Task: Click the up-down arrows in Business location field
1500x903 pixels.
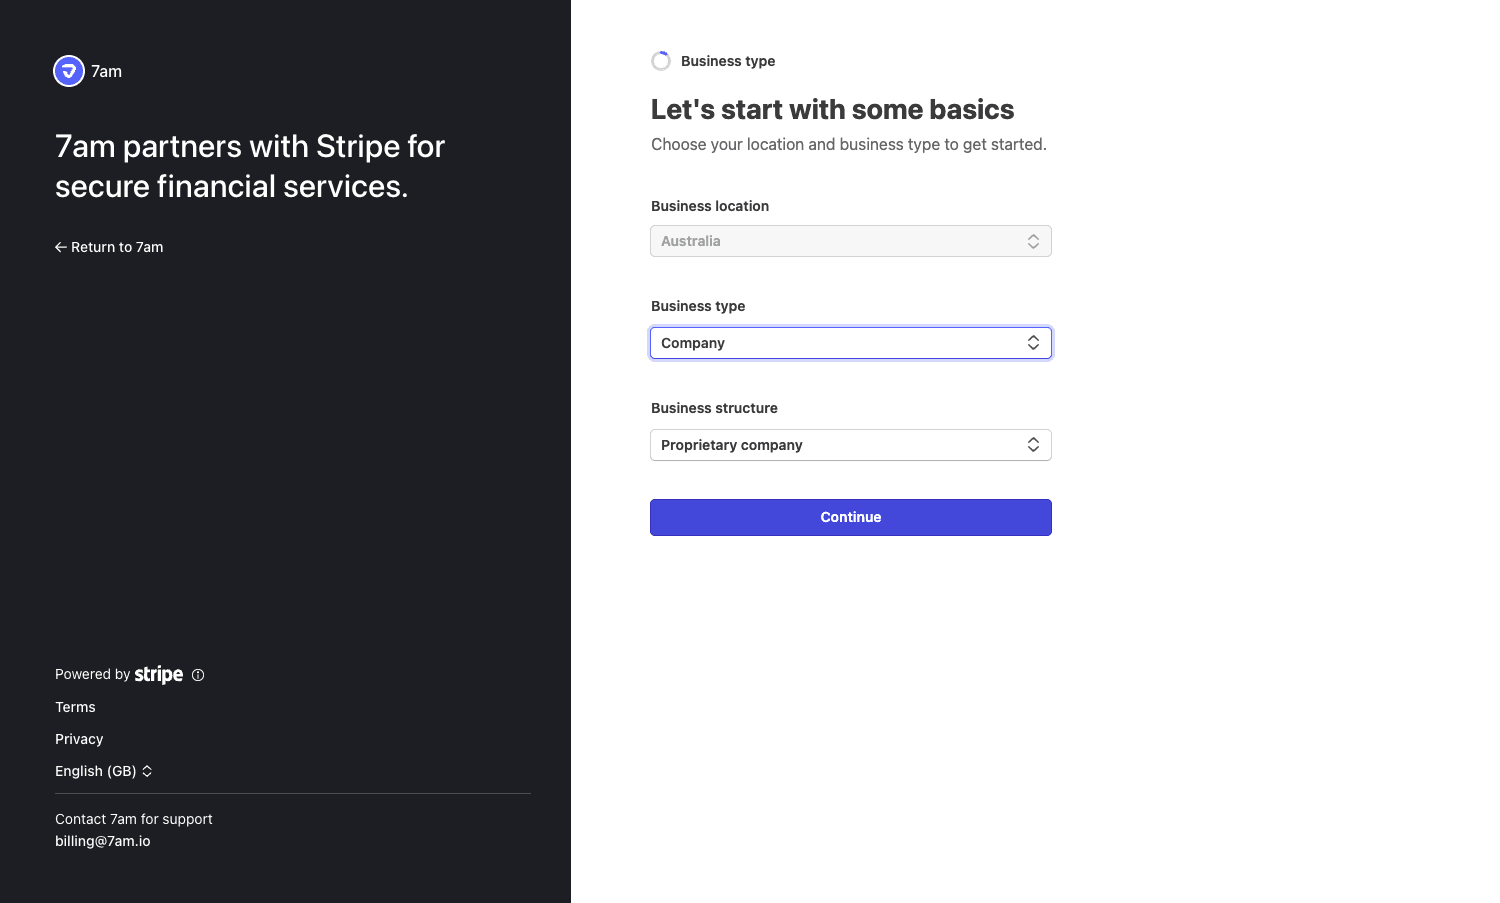Action: [1033, 241]
